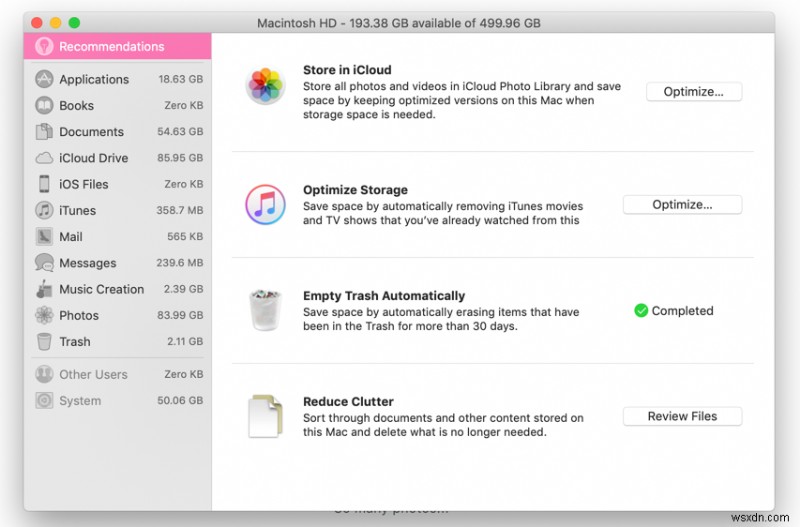Click the Documents sidebar icon
This screenshot has width=800, height=527.
44,132
